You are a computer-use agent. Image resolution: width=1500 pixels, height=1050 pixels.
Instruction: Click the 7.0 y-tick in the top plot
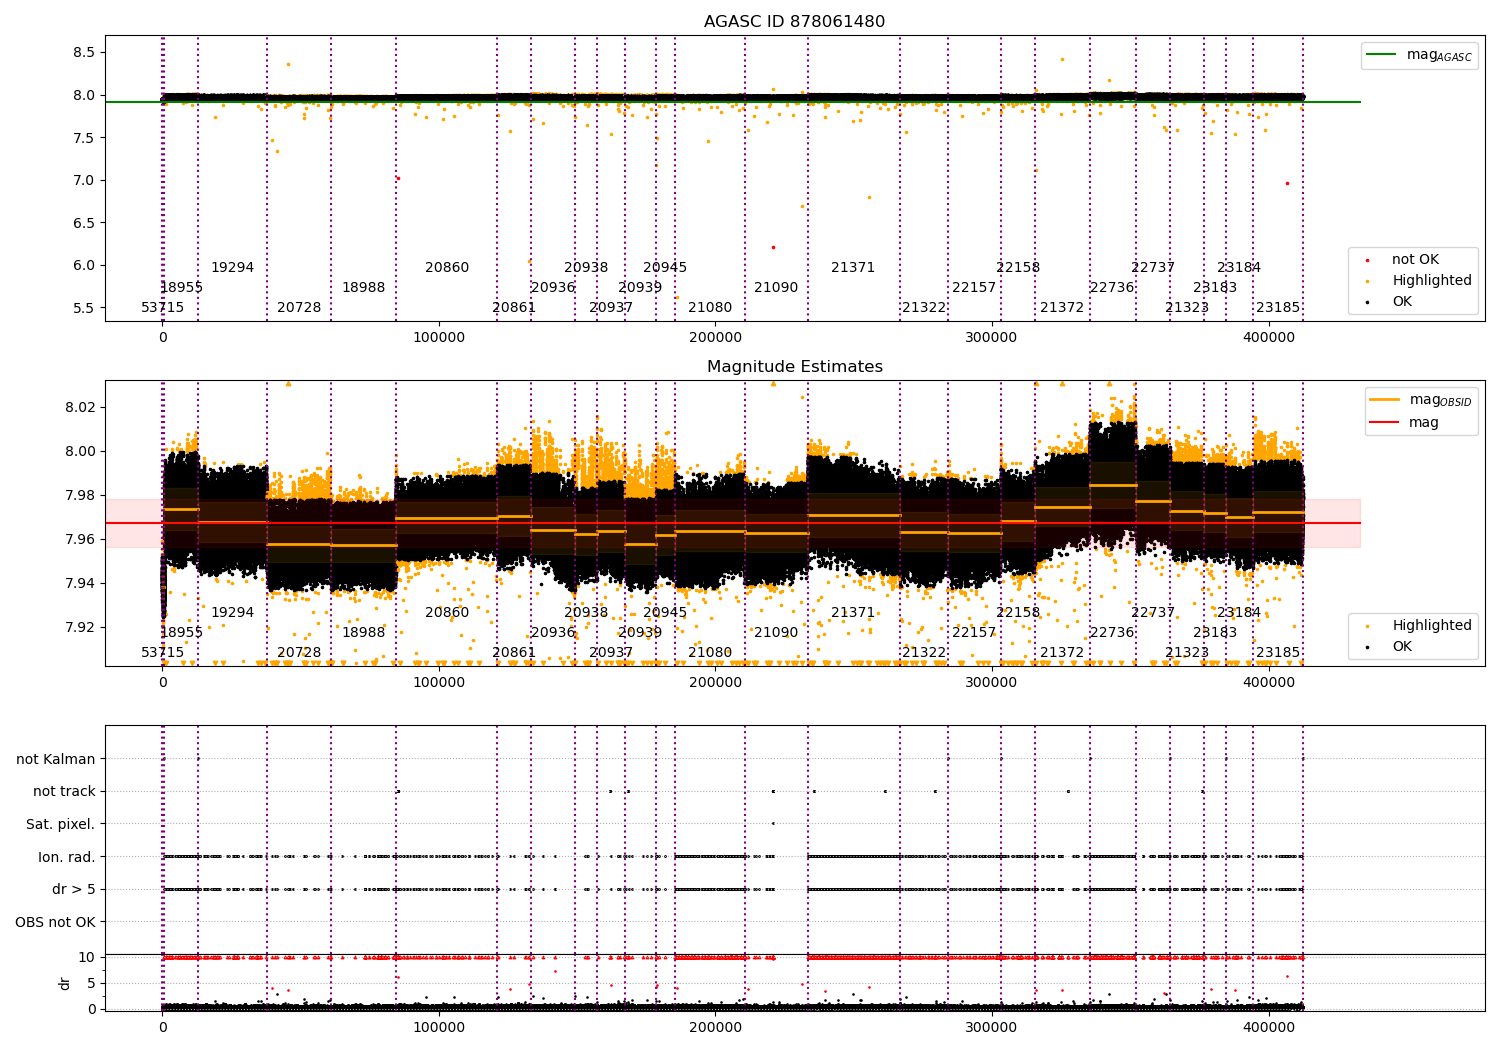84,181
